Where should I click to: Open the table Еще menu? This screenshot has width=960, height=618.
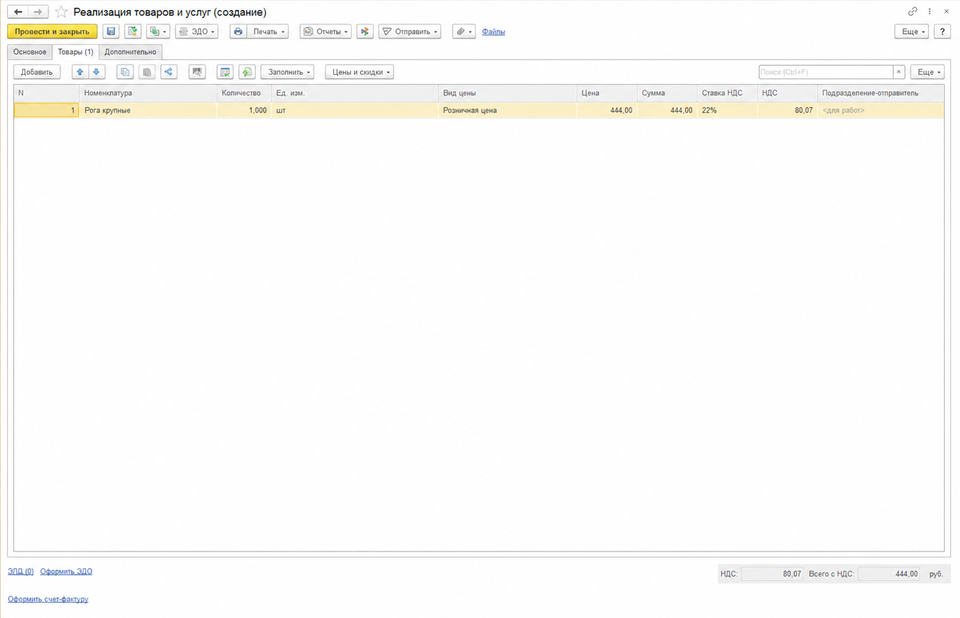[928, 72]
